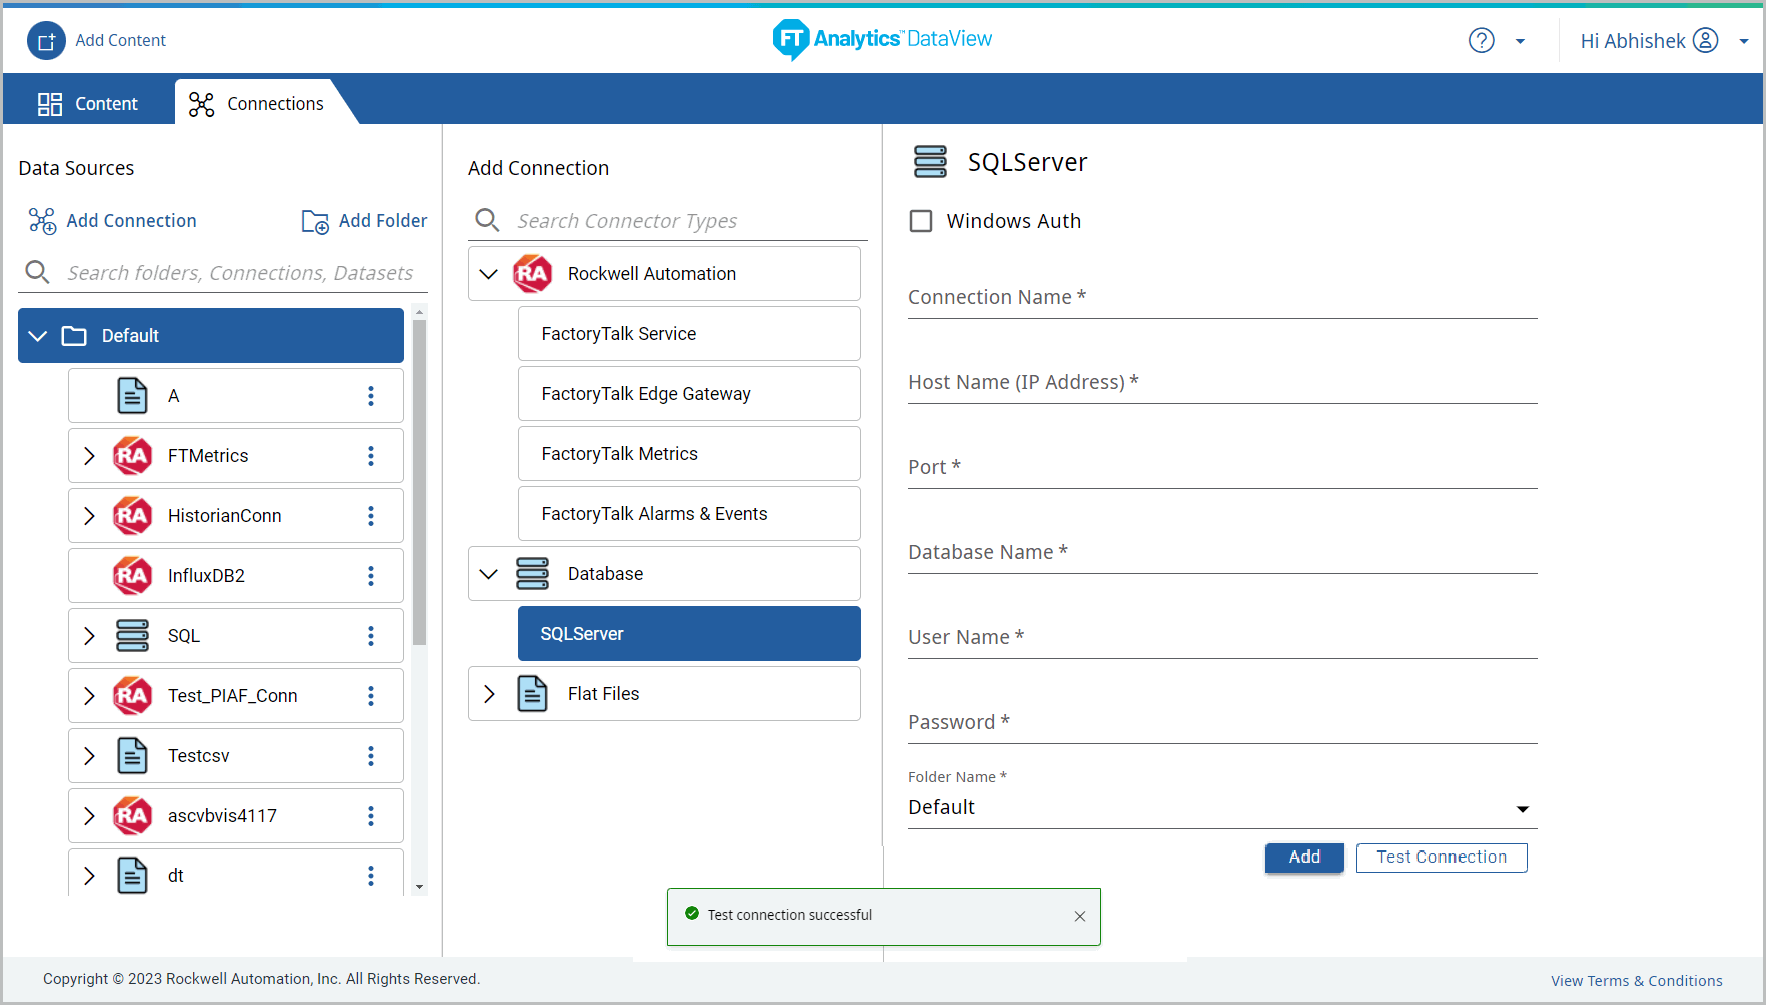Click the Data Sources list scrollbar
Image resolution: width=1766 pixels, height=1005 pixels.
[x=419, y=480]
